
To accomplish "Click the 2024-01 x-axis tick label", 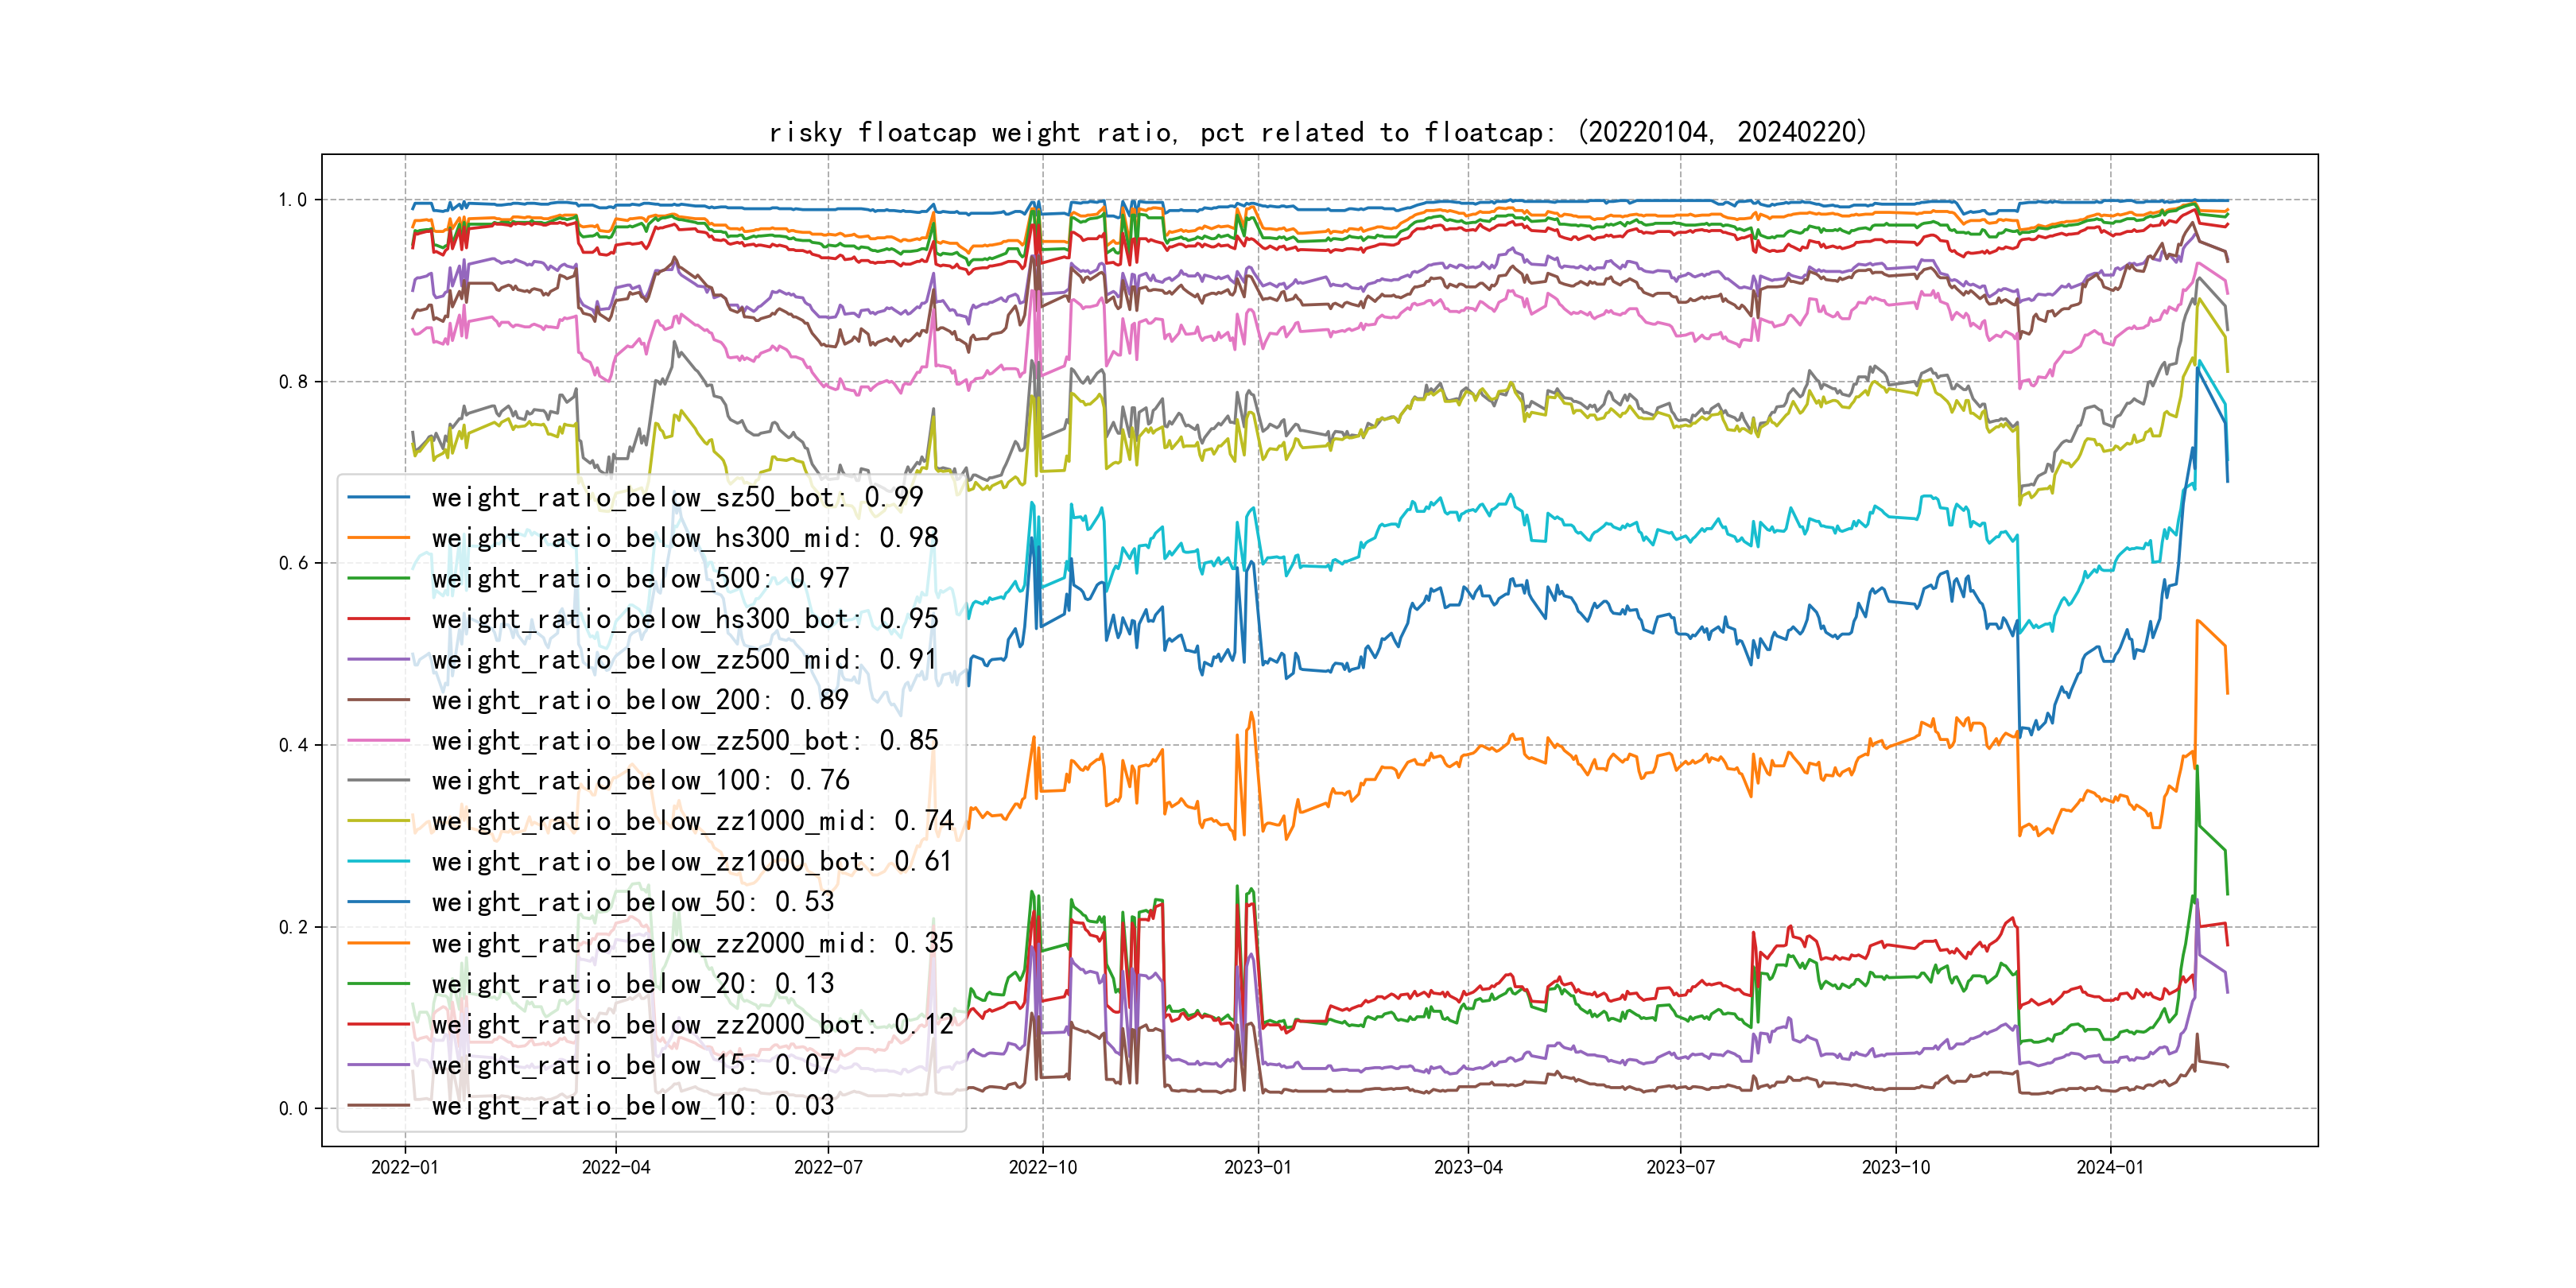I will pos(2109,1167).
